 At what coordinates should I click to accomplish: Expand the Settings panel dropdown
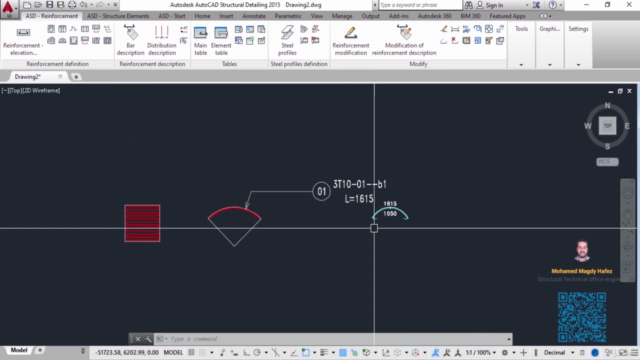(x=578, y=64)
